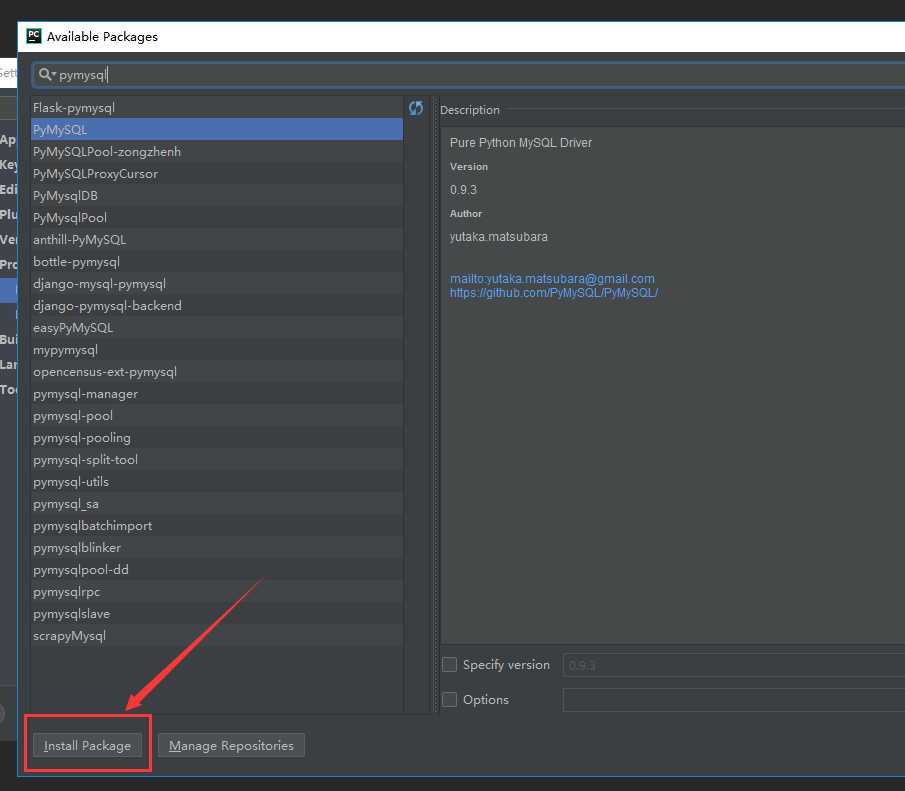The image size is (905, 791).
Task: Select opencensus-ext-pymysql package
Action: (217, 371)
